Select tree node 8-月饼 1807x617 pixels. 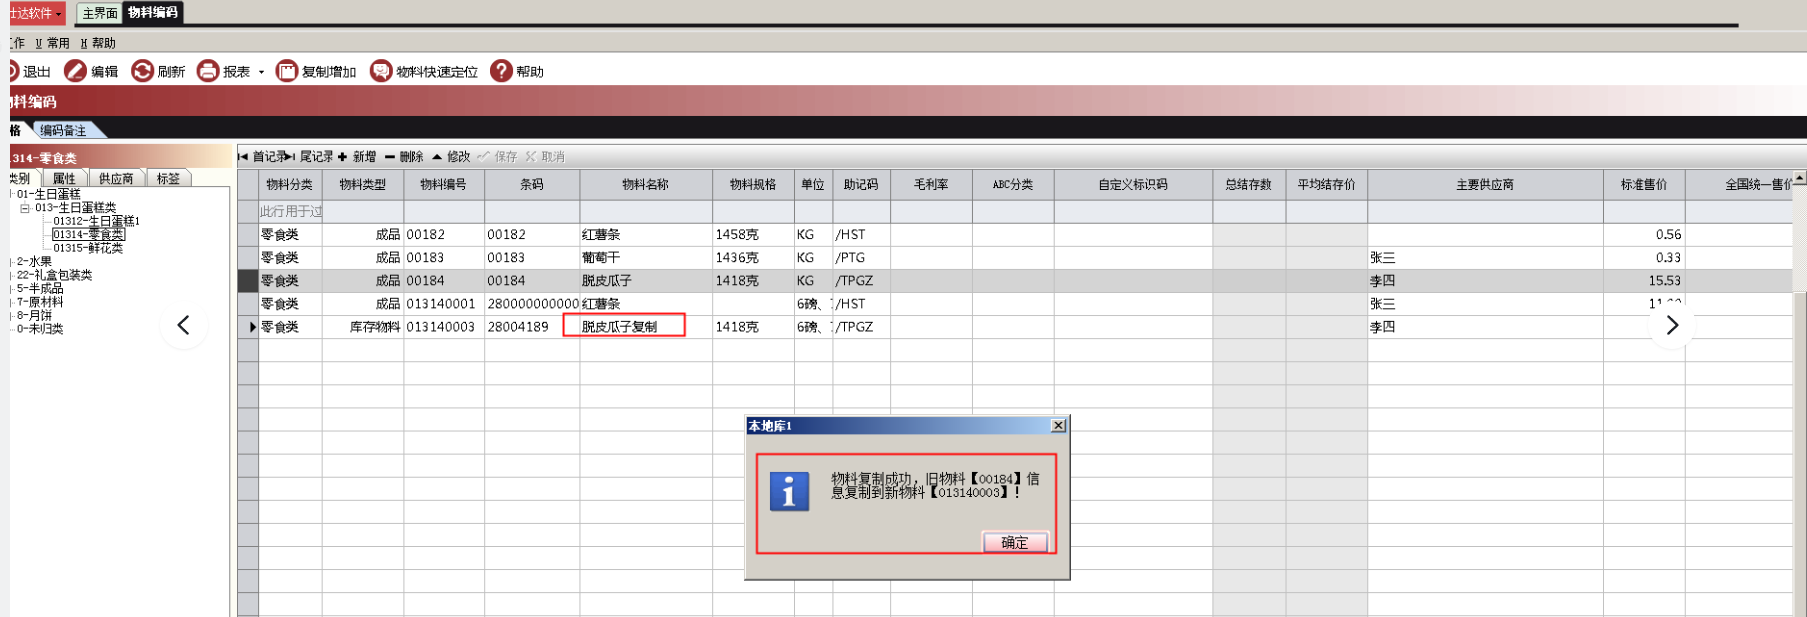pos(34,315)
